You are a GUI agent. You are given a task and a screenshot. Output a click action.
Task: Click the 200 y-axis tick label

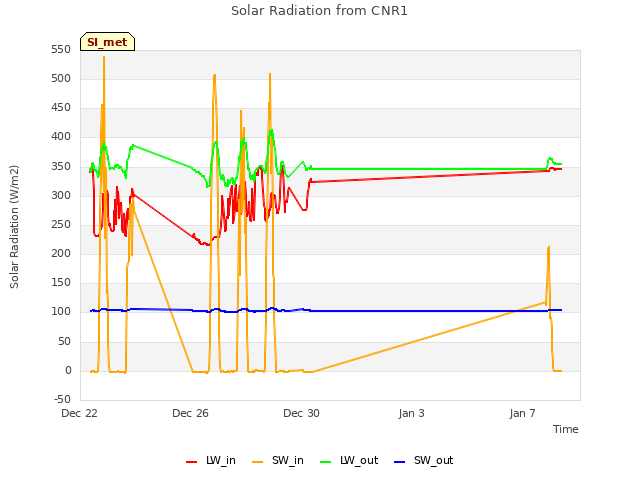(61, 253)
